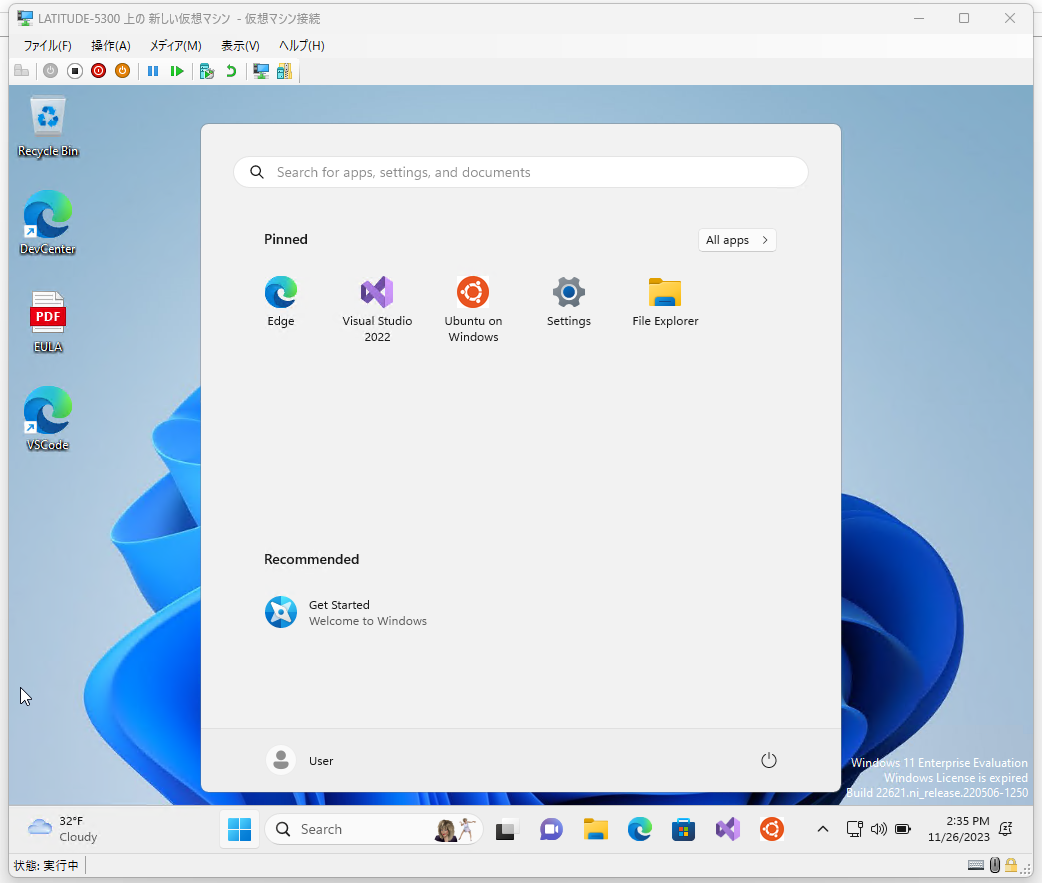Screen dimensions: 1042x883
Task: Click the 状態: 実行中 status text
Action: pyautogui.click(x=46, y=865)
